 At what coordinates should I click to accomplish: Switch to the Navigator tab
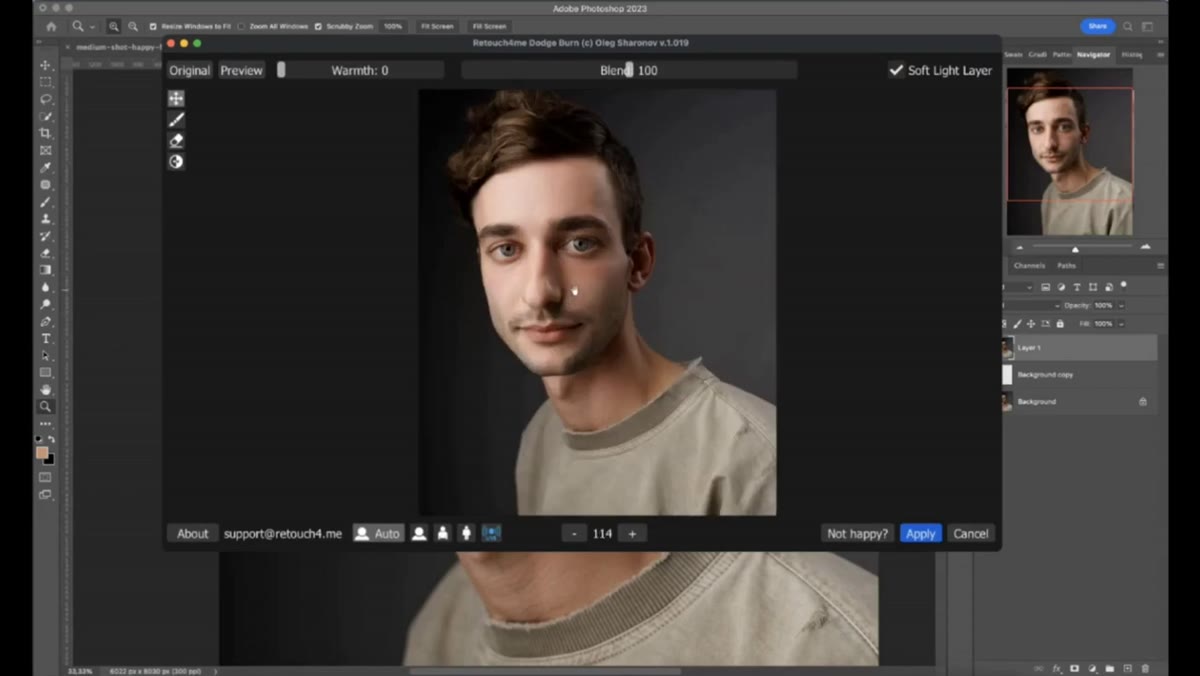[x=1094, y=54]
